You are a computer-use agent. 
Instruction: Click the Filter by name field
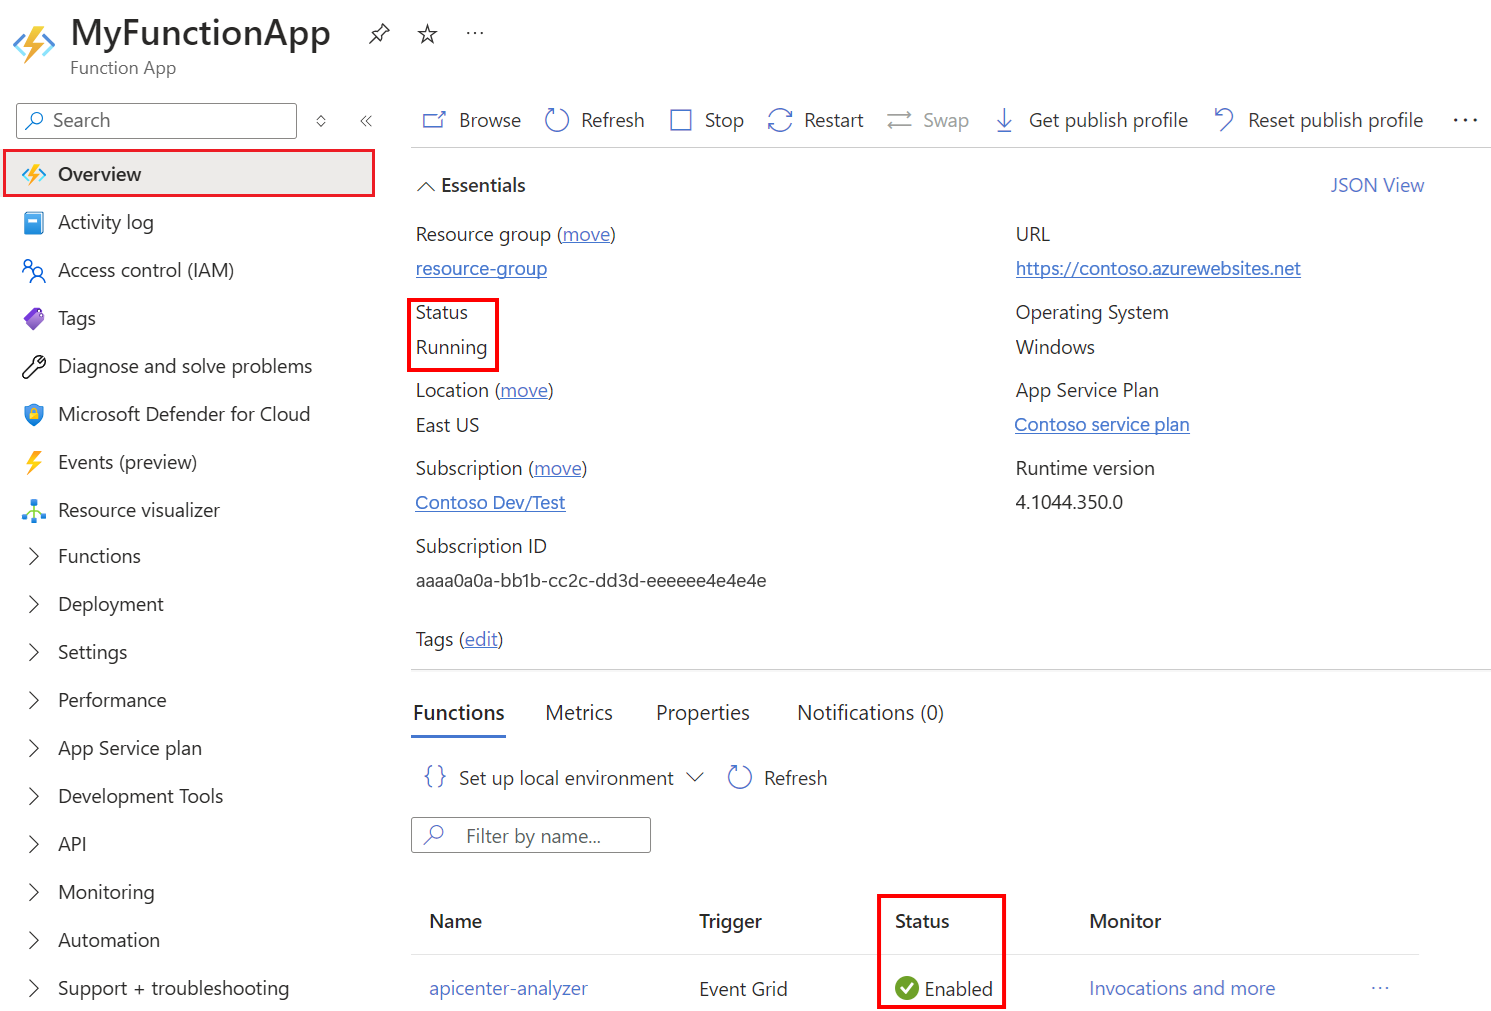pos(530,835)
